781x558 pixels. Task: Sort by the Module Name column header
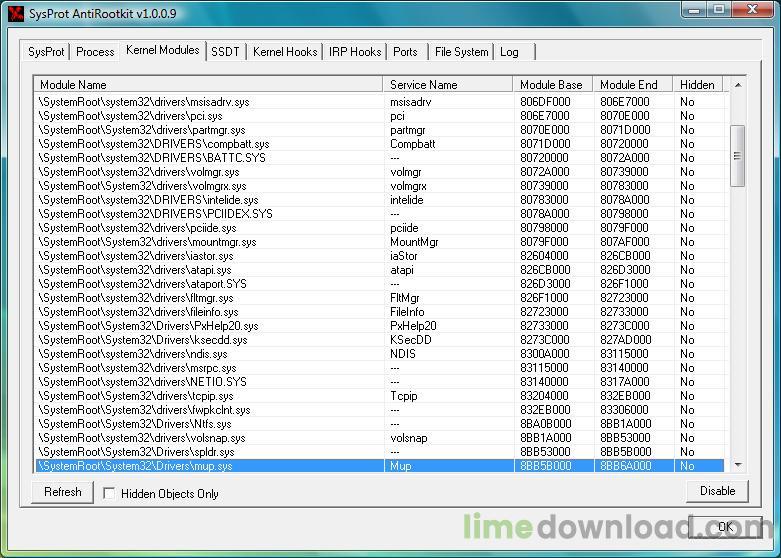(208, 85)
